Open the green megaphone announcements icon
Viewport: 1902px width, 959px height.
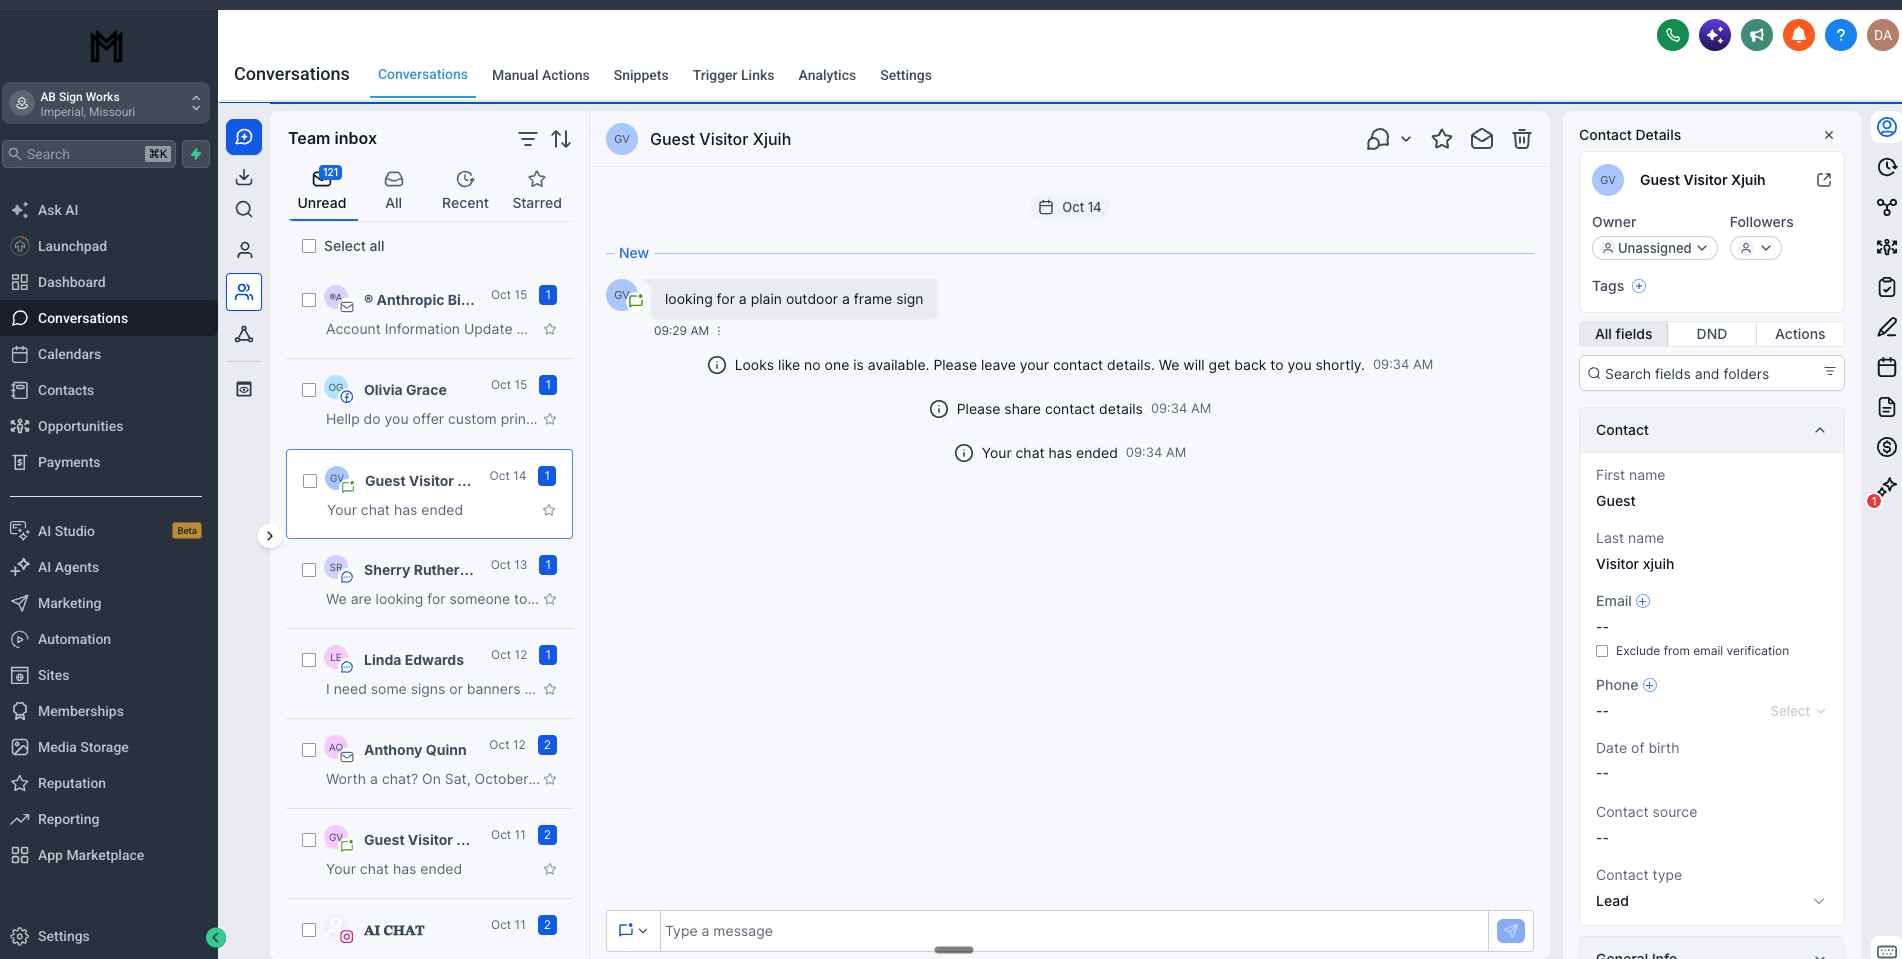[1756, 35]
